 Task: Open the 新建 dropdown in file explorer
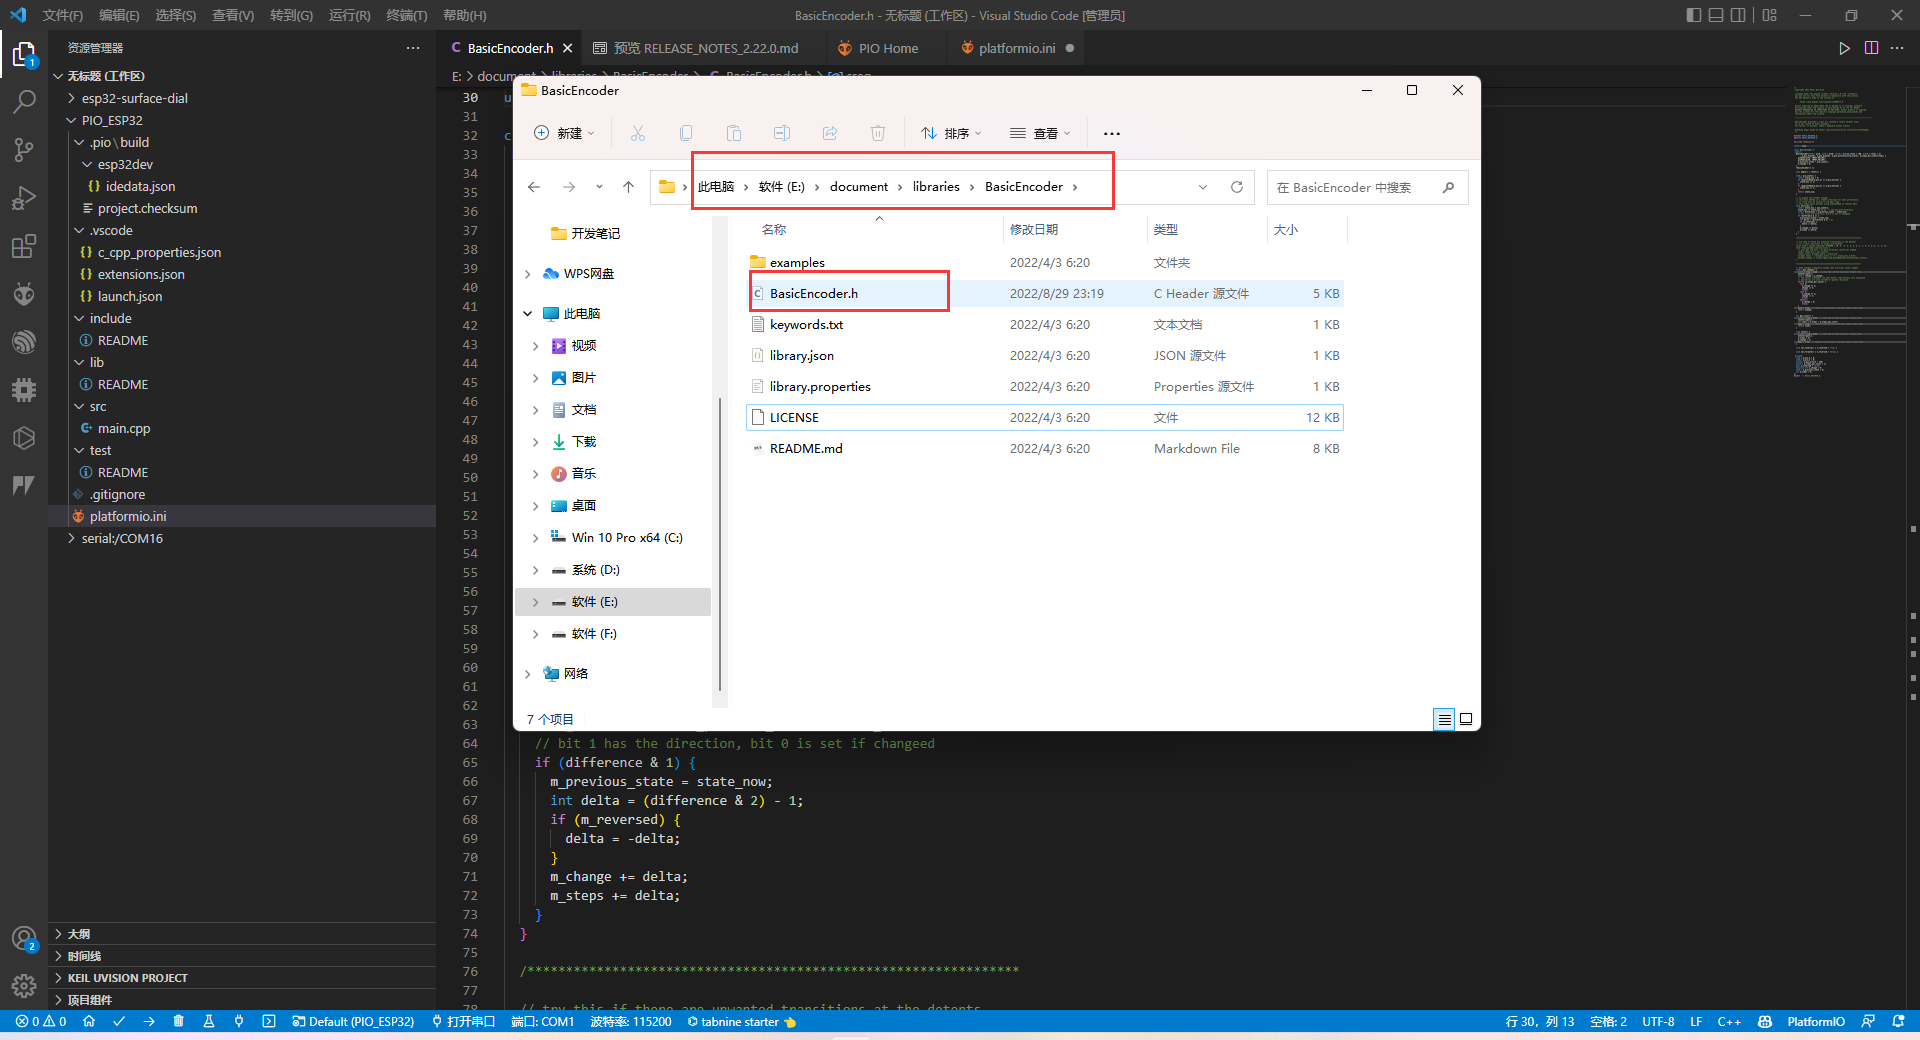point(564,133)
